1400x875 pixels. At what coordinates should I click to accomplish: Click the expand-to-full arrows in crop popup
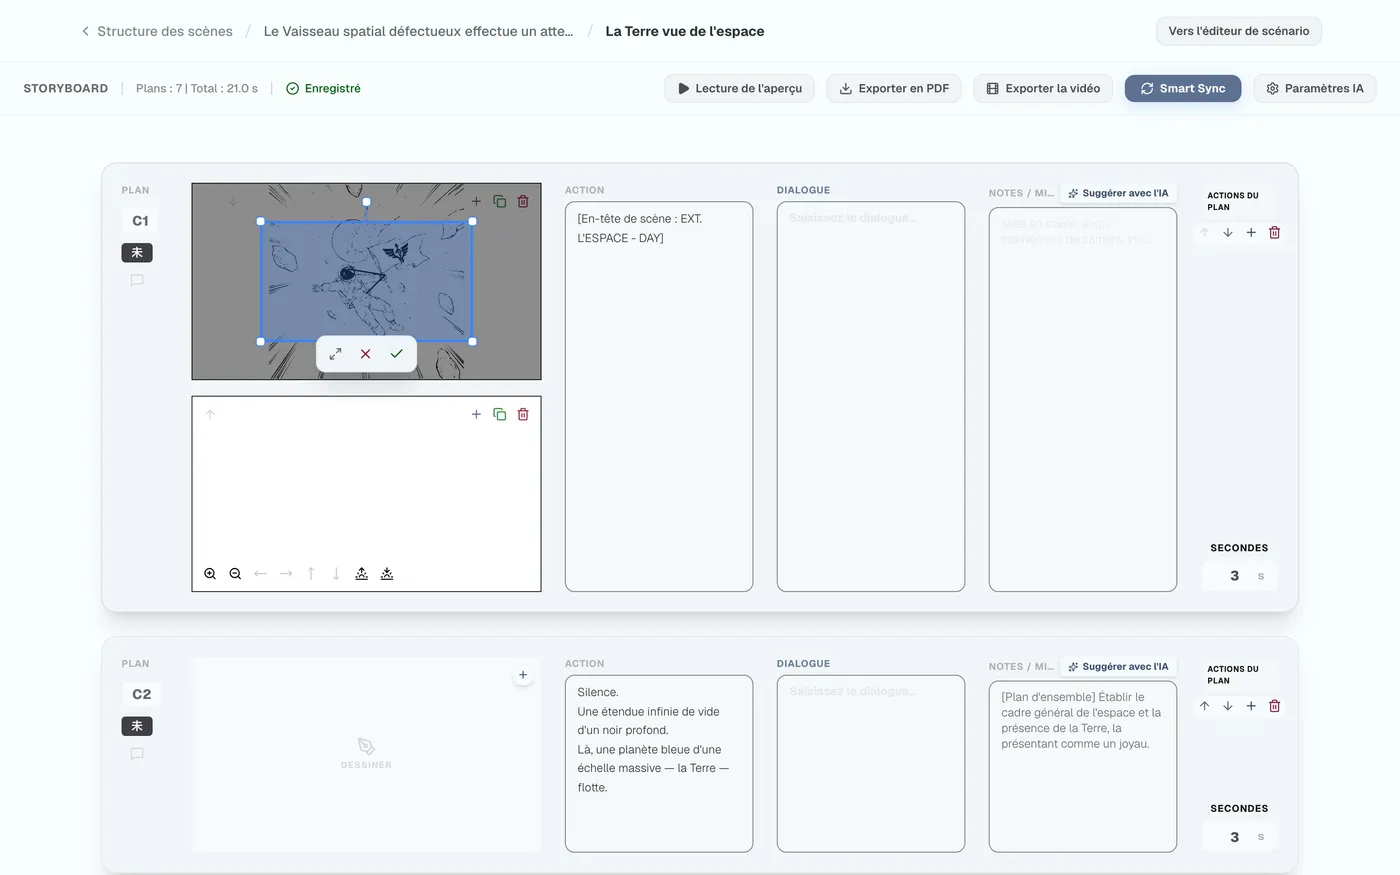coord(335,354)
